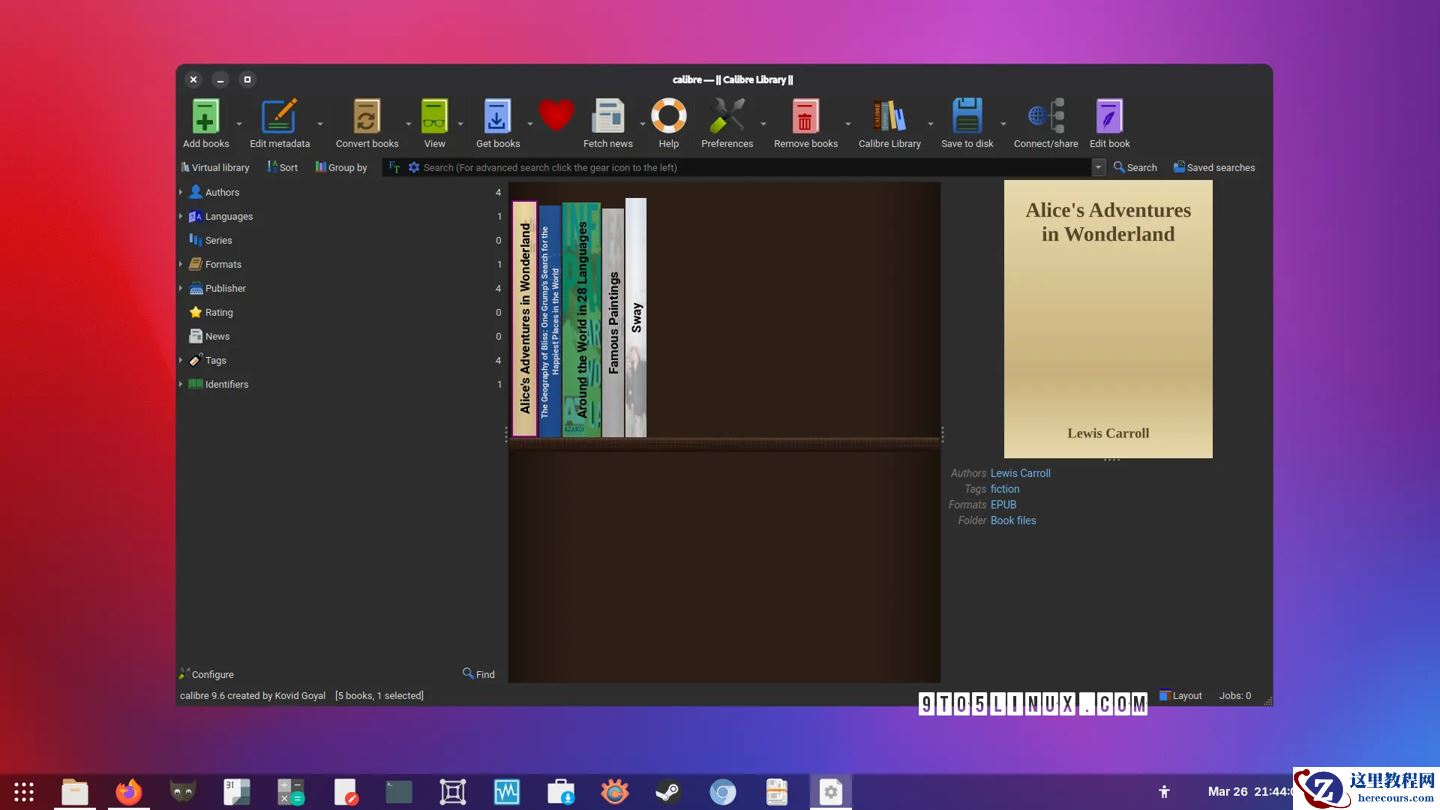Open Firefox from the taskbar

tap(129, 792)
